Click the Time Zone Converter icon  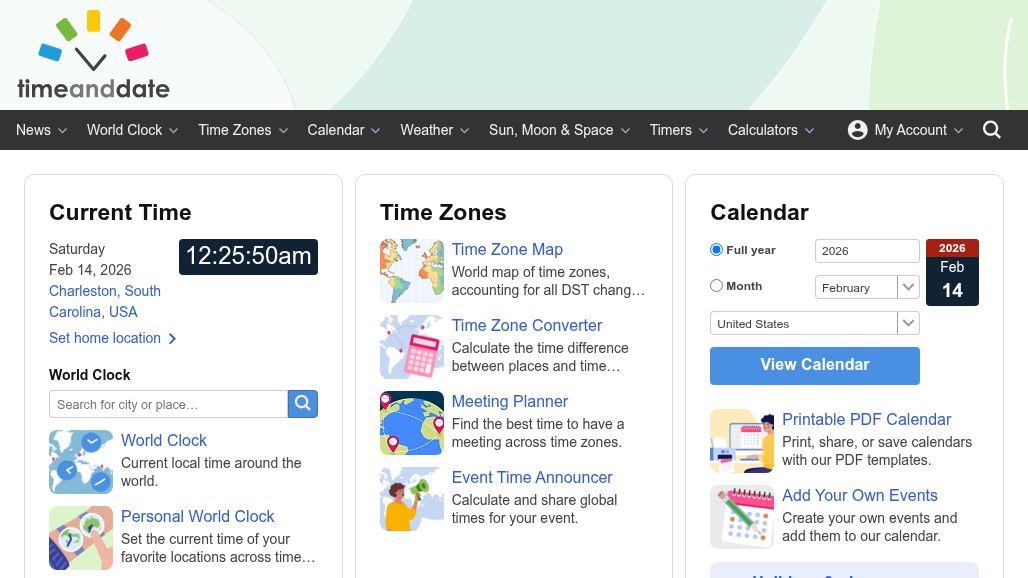point(411,347)
